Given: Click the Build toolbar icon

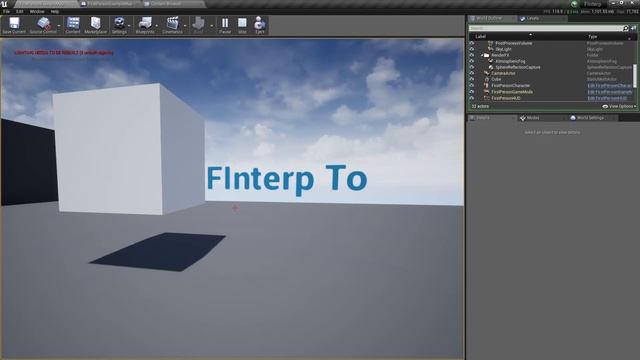Looking at the screenshot, I should 198,23.
